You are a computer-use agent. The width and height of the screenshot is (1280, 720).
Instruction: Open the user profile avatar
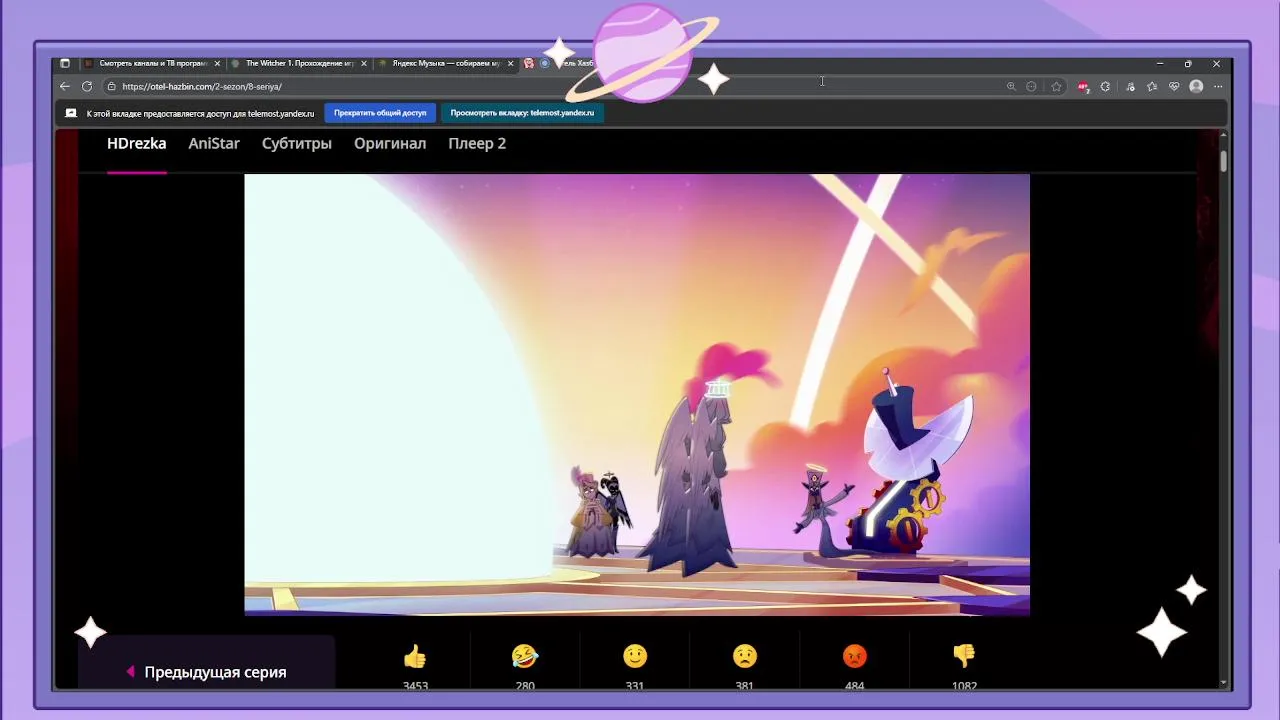1196,87
